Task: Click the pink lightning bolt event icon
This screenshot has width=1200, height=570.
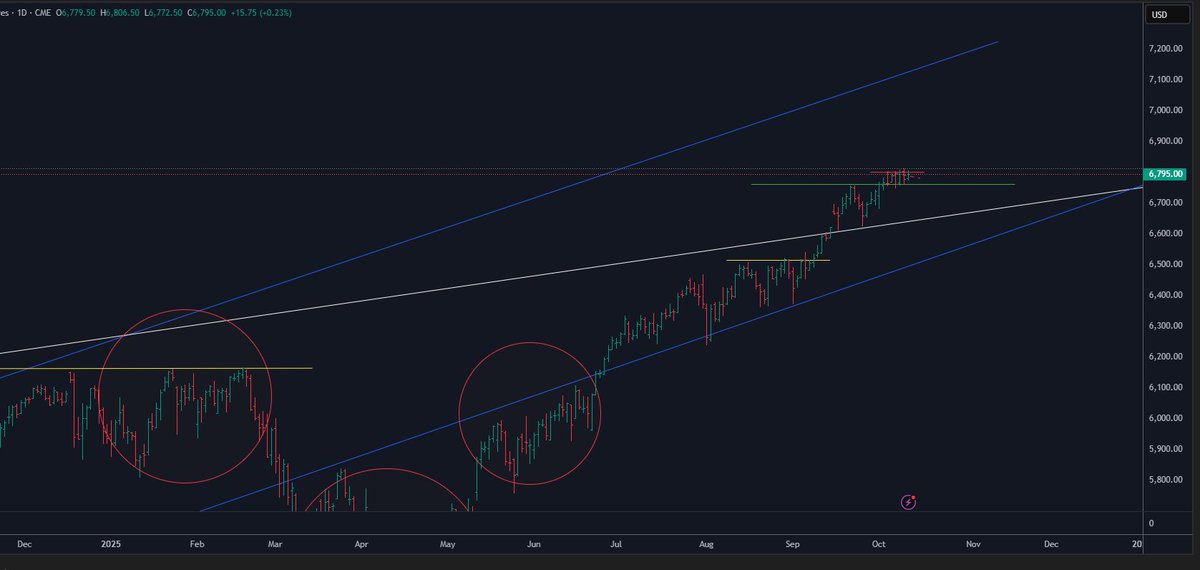Action: [x=908, y=502]
